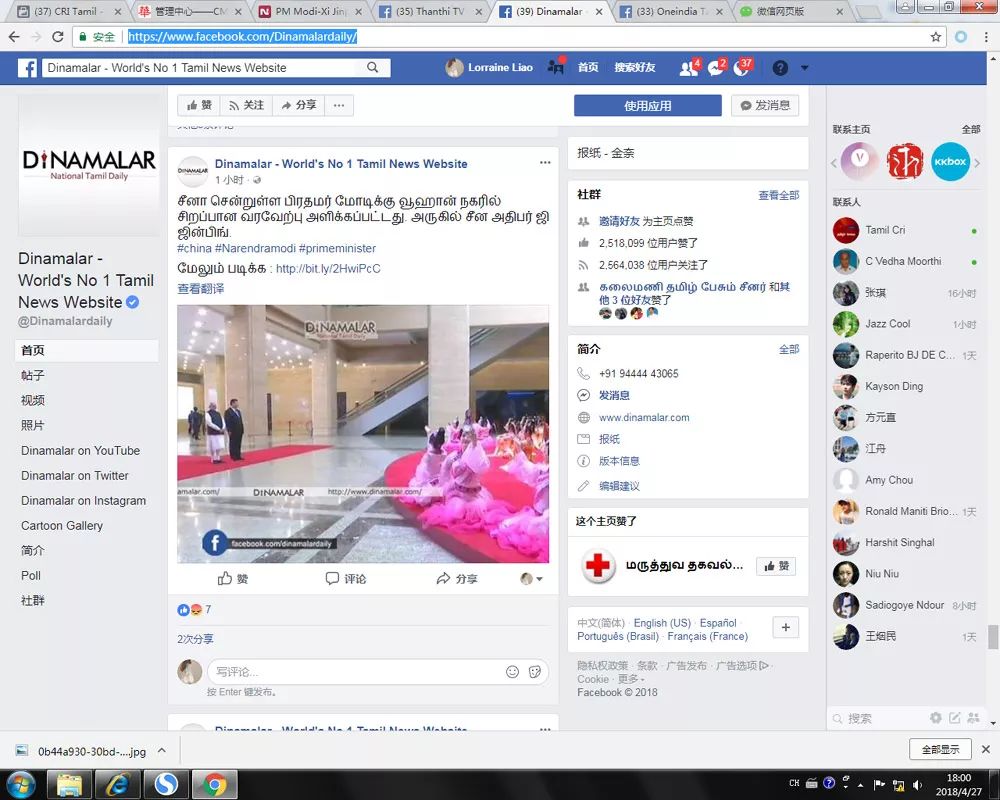Select 照片 in left page menu
Screen dimensions: 1000x800
pos(33,425)
